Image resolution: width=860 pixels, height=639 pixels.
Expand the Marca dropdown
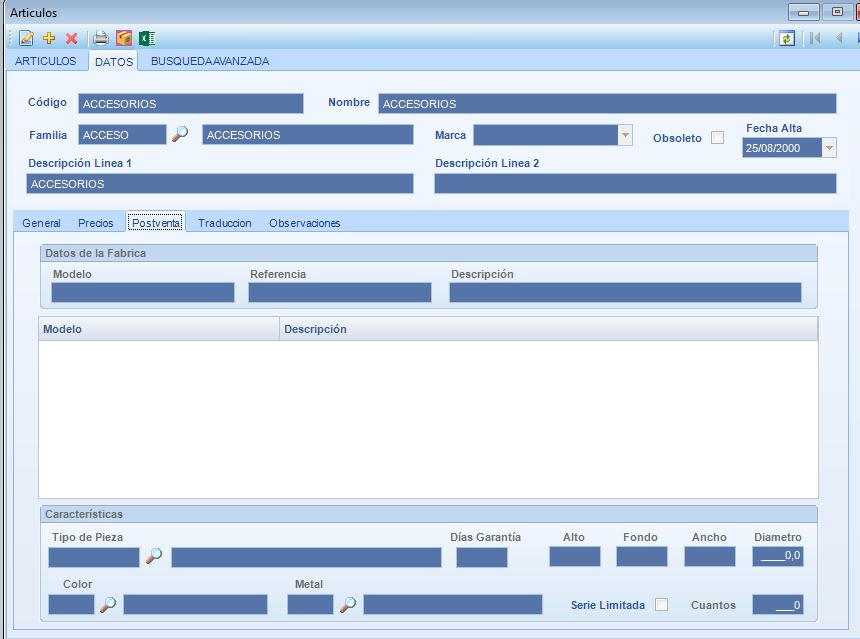pyautogui.click(x=625, y=135)
